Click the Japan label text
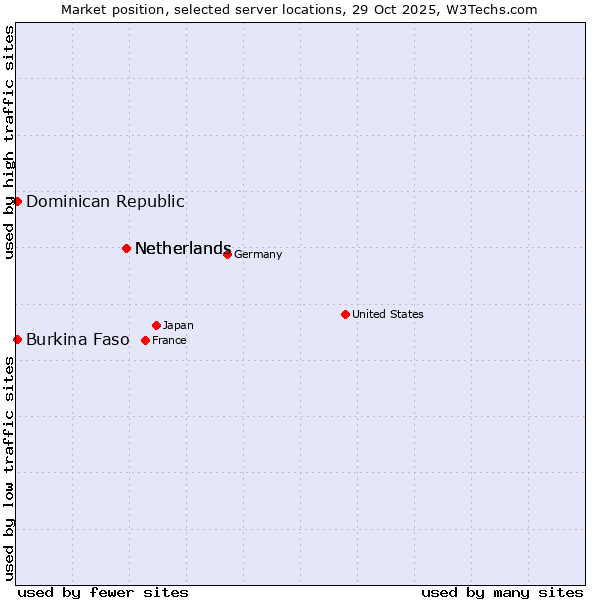This screenshot has height=600, width=600. point(178,325)
